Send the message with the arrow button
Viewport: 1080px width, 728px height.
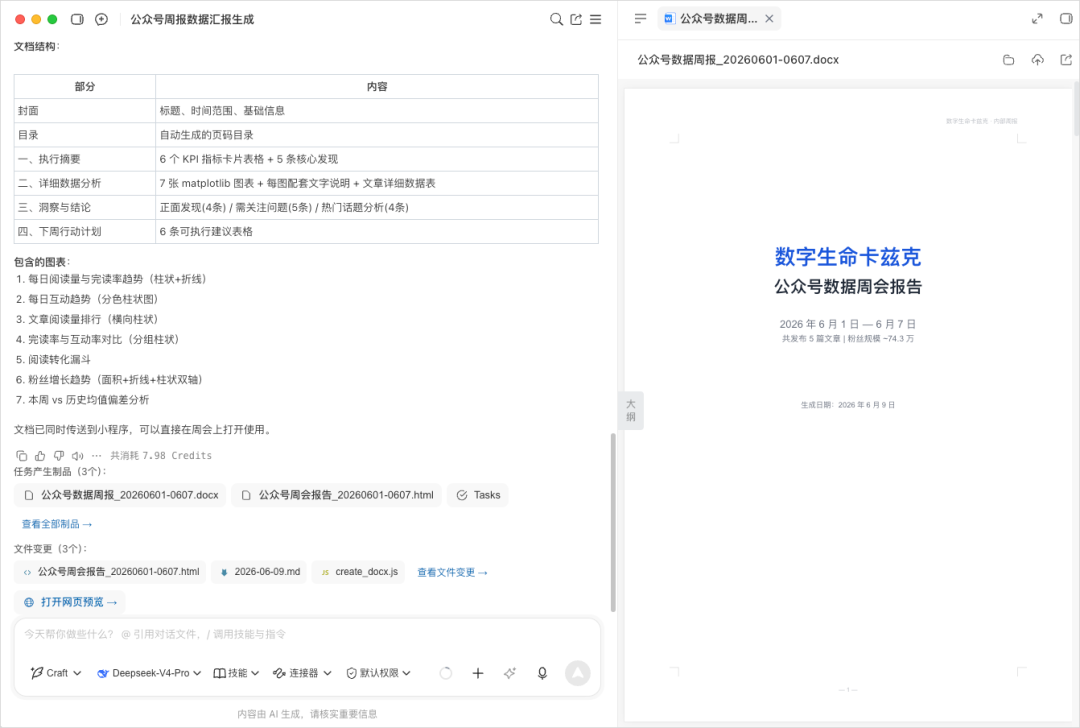(577, 673)
